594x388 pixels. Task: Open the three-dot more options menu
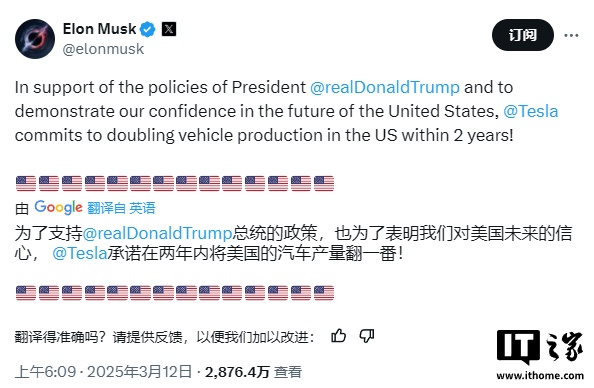point(571,35)
